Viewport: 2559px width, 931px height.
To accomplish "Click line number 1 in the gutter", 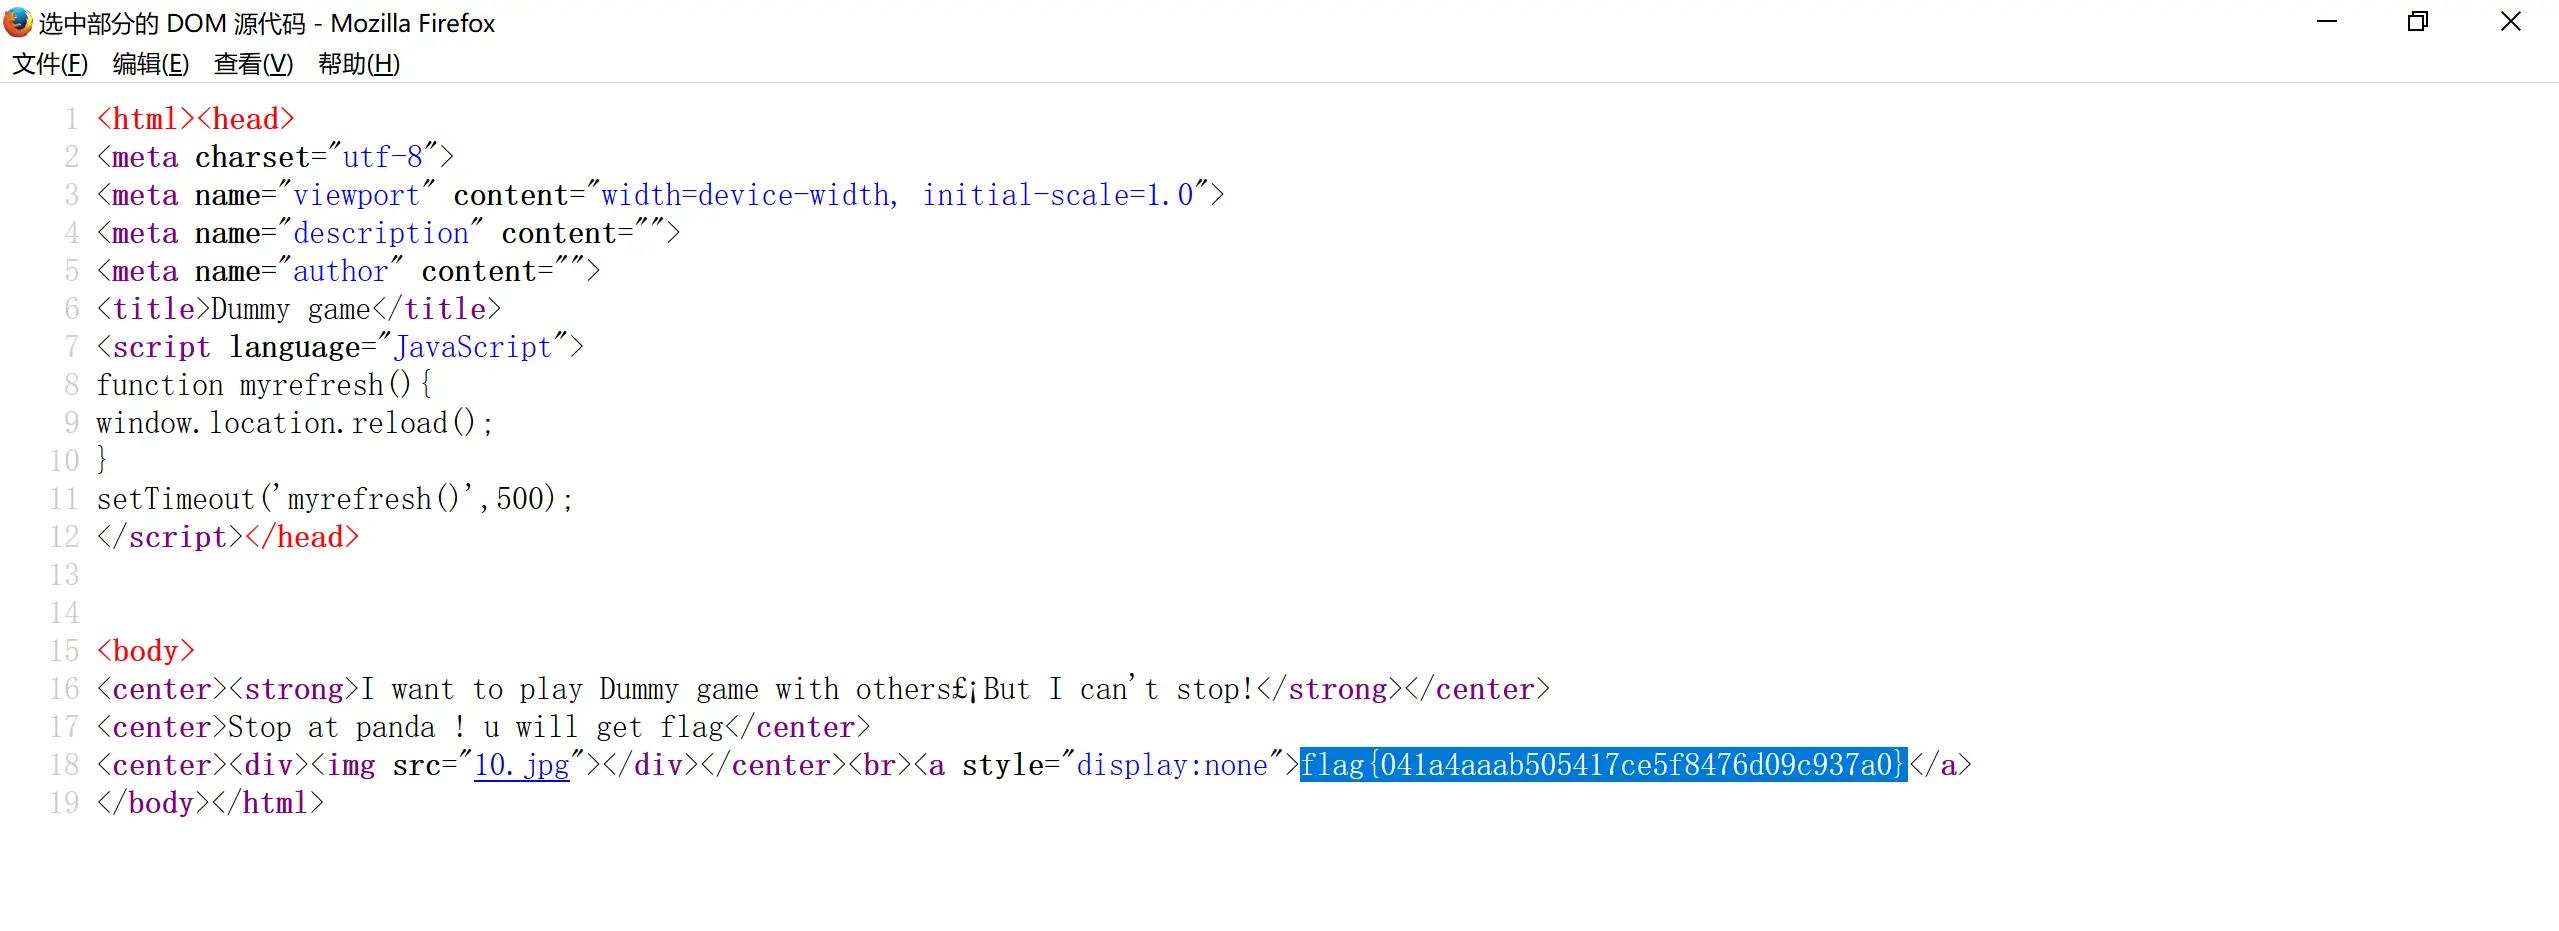I will [x=71, y=119].
